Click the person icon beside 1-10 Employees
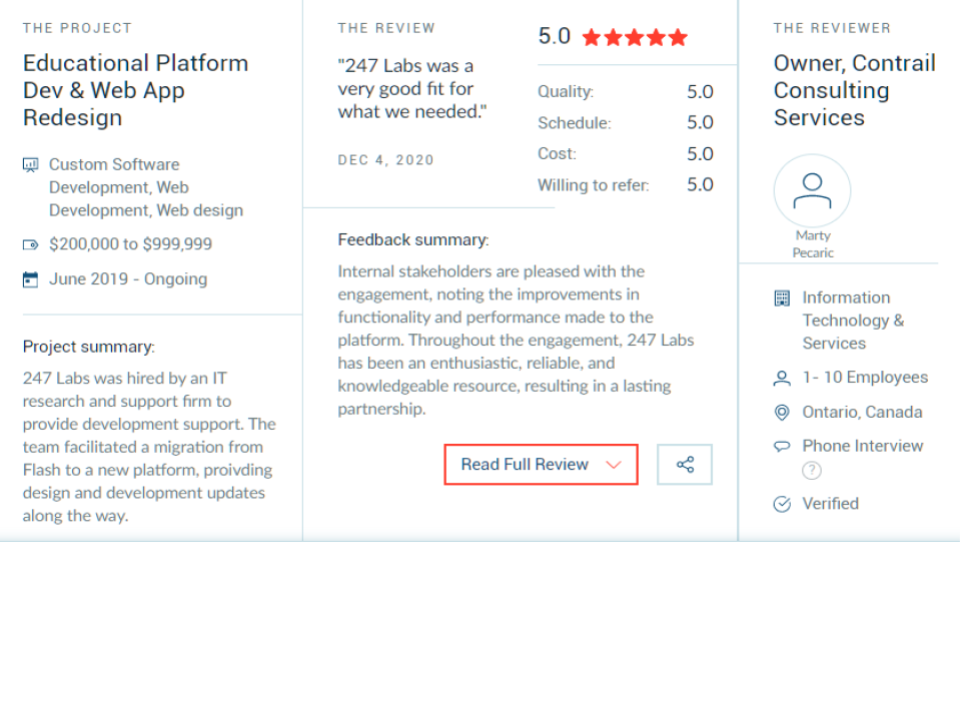The width and height of the screenshot is (960, 720). [x=782, y=378]
